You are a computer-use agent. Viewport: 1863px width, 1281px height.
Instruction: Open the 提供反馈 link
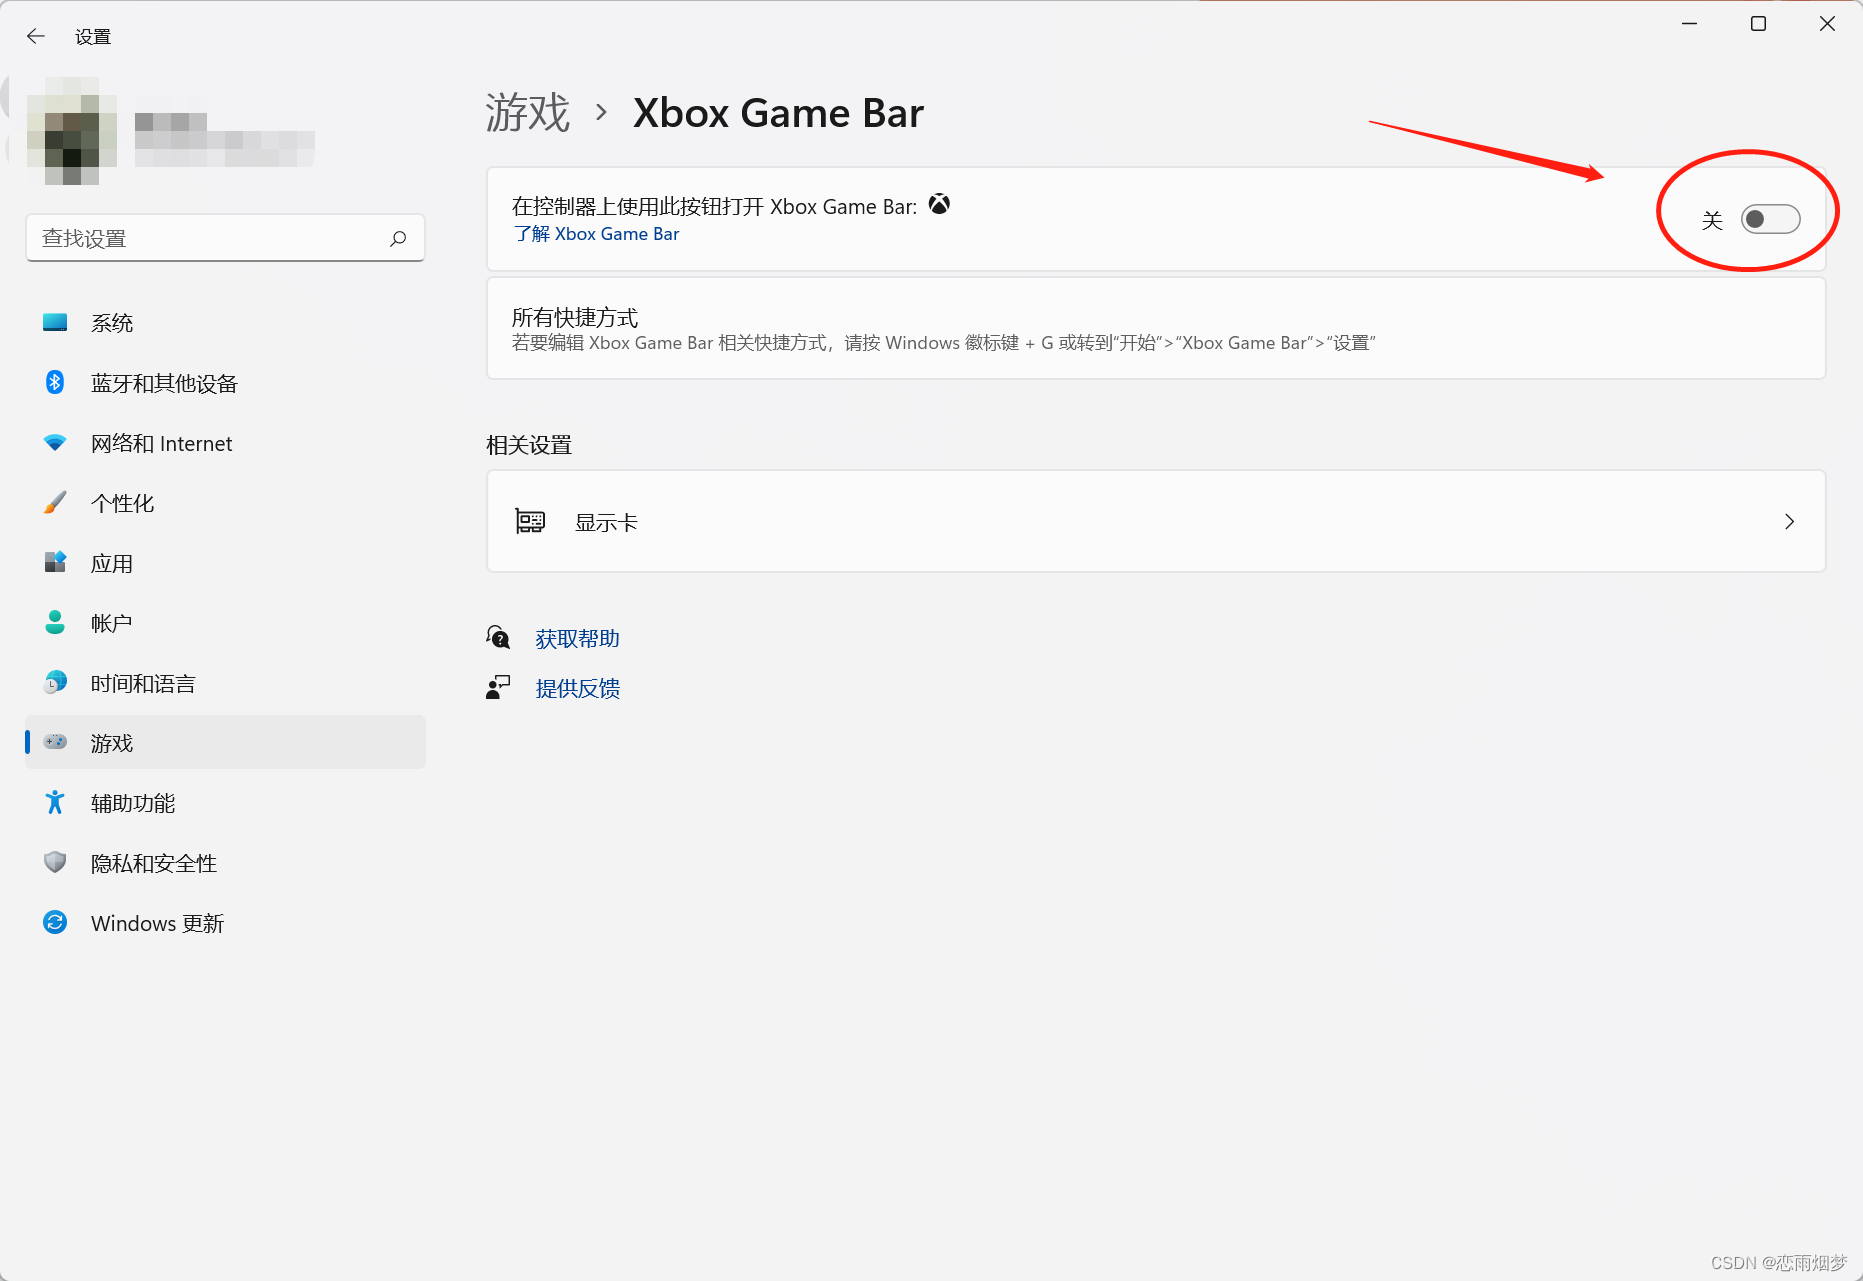tap(577, 688)
